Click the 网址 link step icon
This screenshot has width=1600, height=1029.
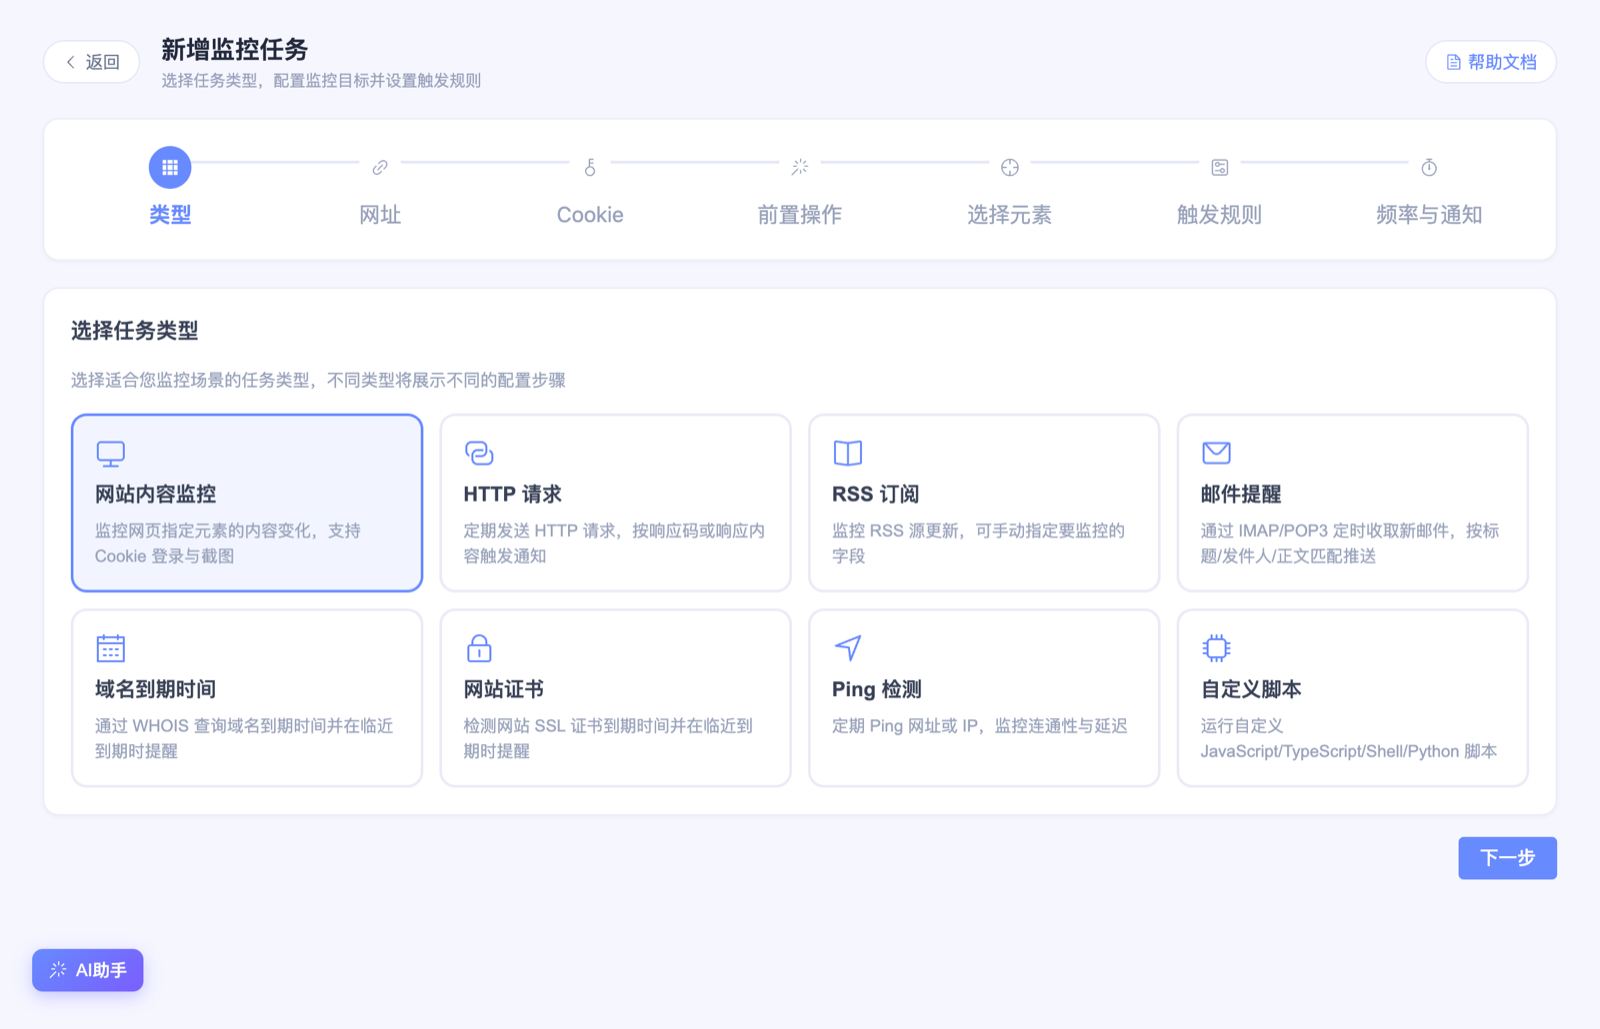[380, 167]
